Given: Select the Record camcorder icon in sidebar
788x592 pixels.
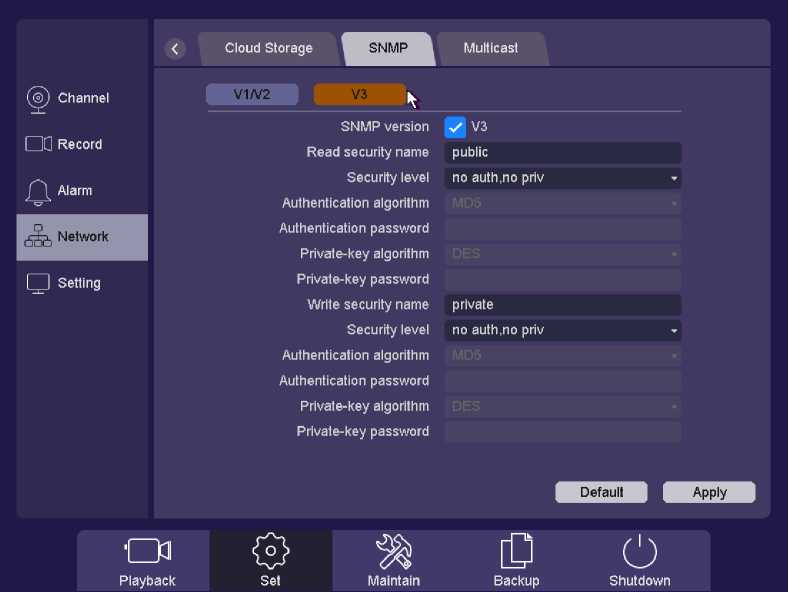Looking at the screenshot, I should click(x=38, y=144).
